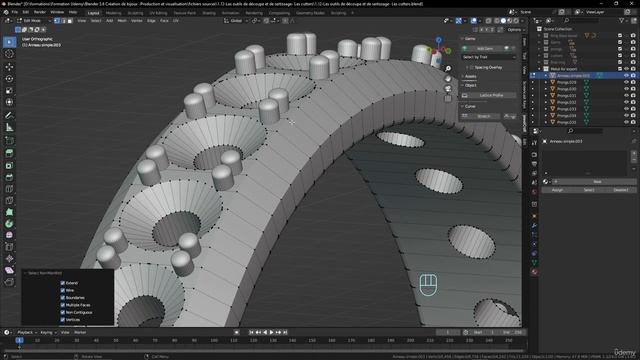This screenshot has height=360, width=640.
Task: Select the Move tool
Action: coord(9,67)
